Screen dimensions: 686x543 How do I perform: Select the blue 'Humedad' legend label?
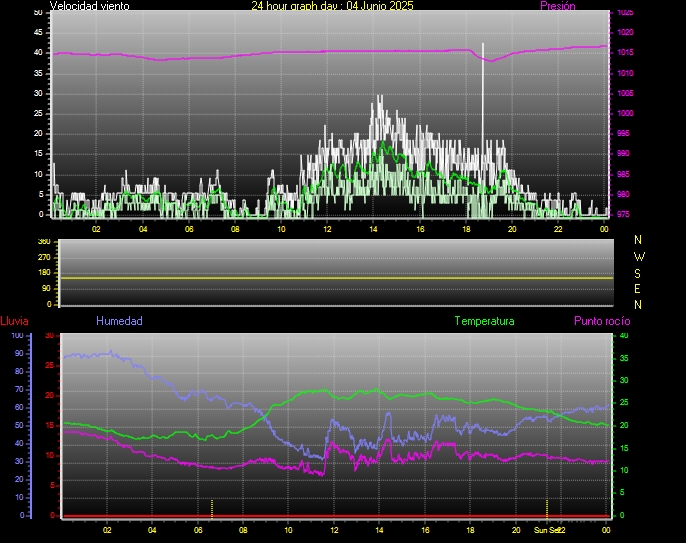coord(119,321)
